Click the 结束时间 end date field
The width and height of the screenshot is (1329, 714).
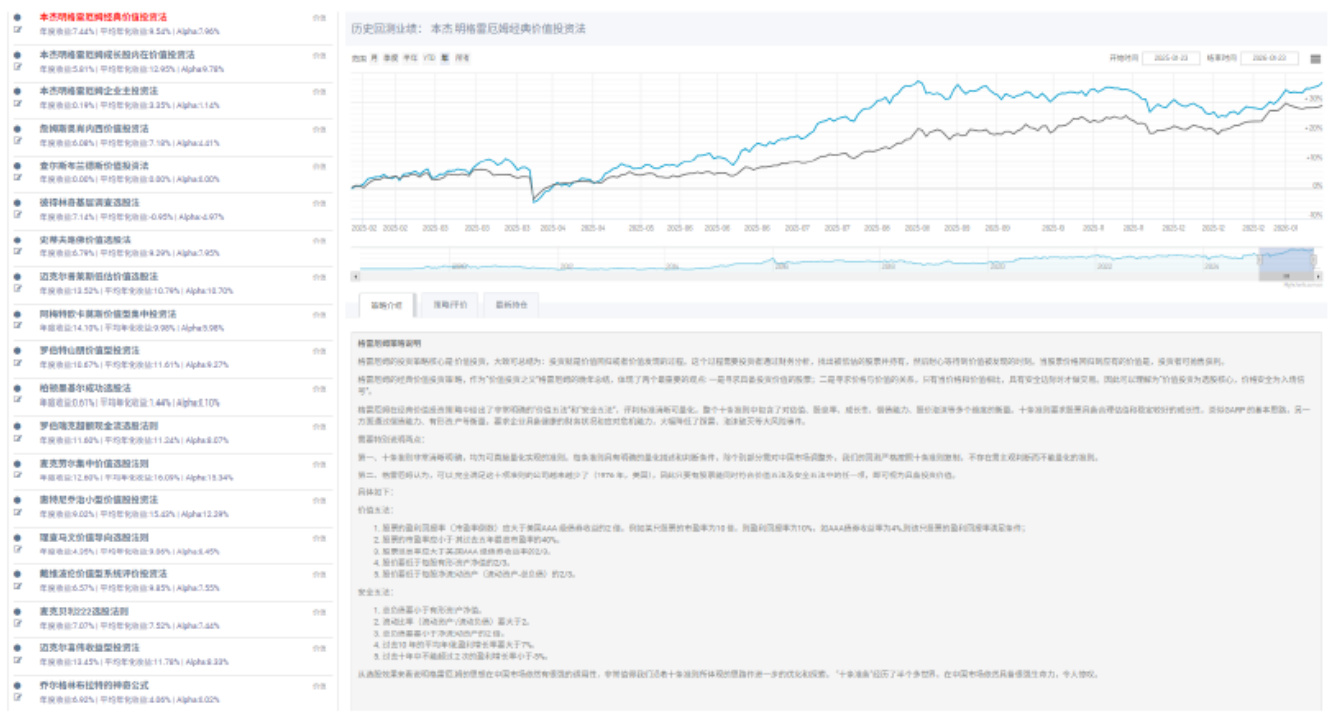1268,59
